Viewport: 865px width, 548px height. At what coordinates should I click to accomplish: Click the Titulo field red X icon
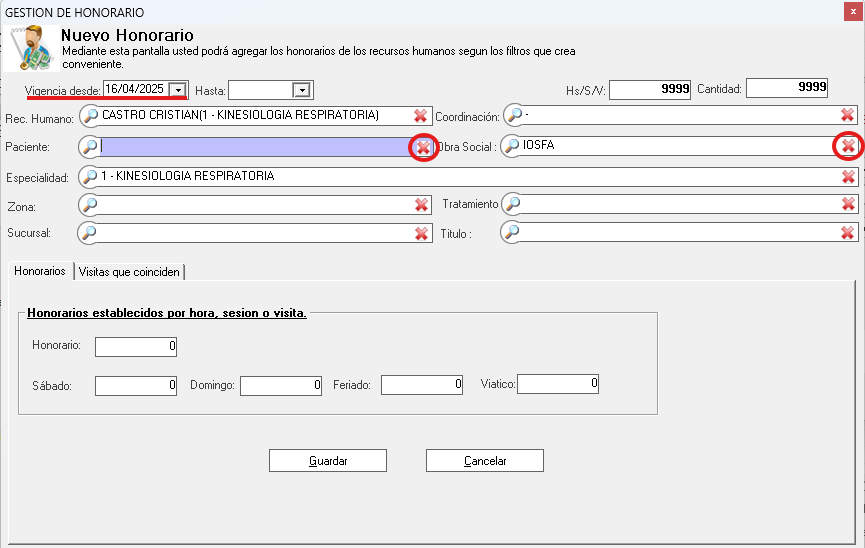848,233
